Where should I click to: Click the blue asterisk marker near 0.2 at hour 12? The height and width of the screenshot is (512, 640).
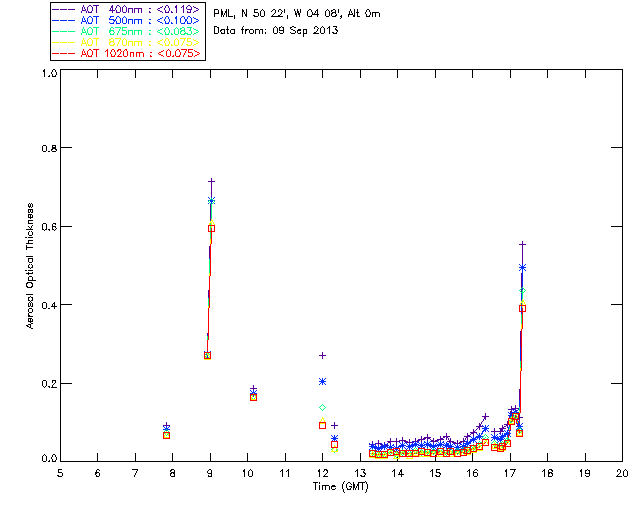[322, 382]
